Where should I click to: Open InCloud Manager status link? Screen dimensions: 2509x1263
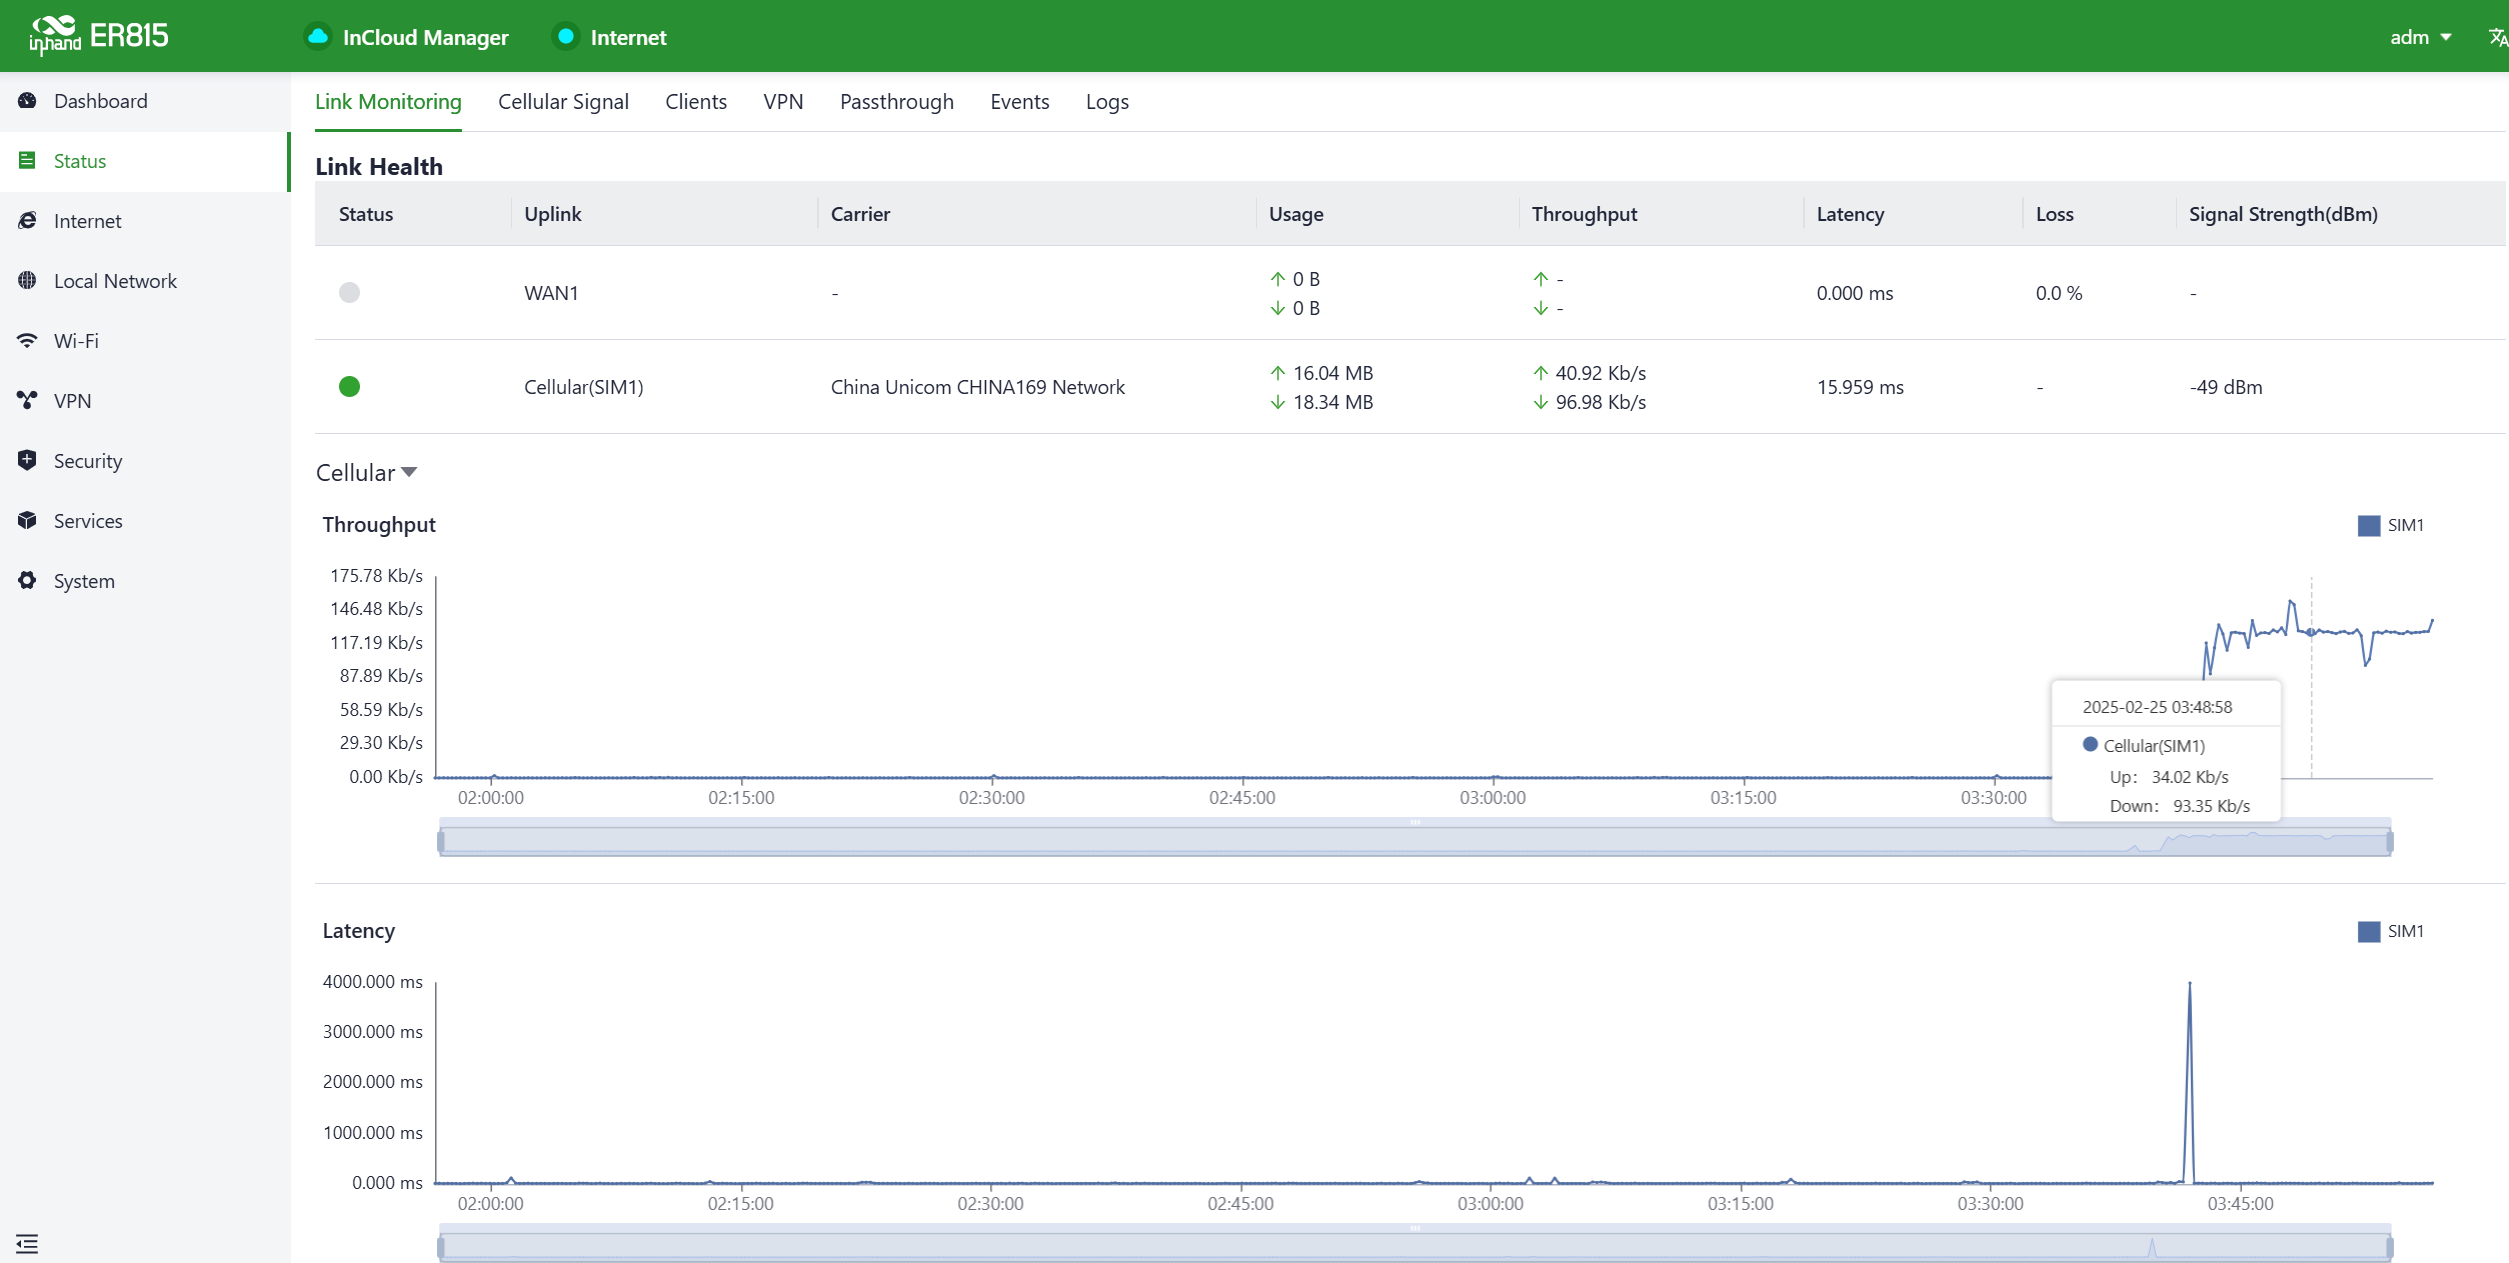coord(407,37)
